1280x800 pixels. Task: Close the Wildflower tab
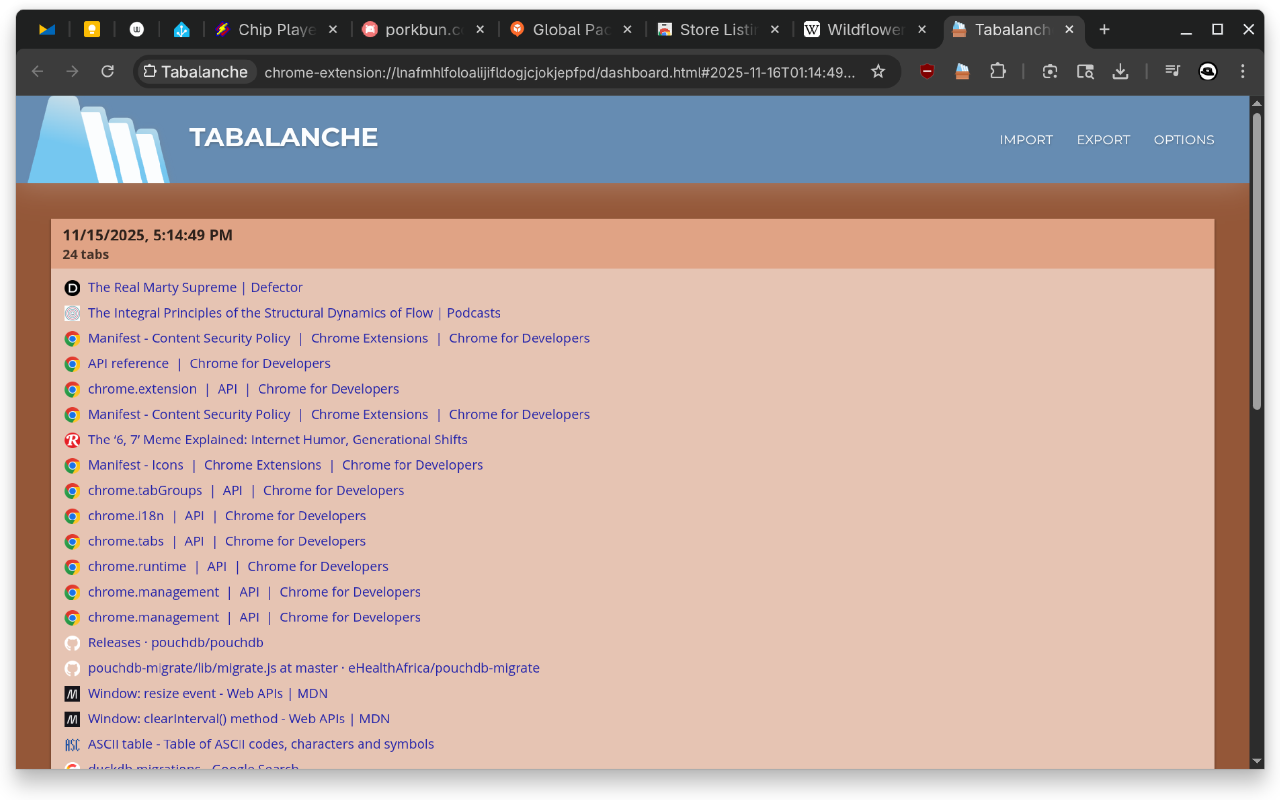[x=922, y=30]
